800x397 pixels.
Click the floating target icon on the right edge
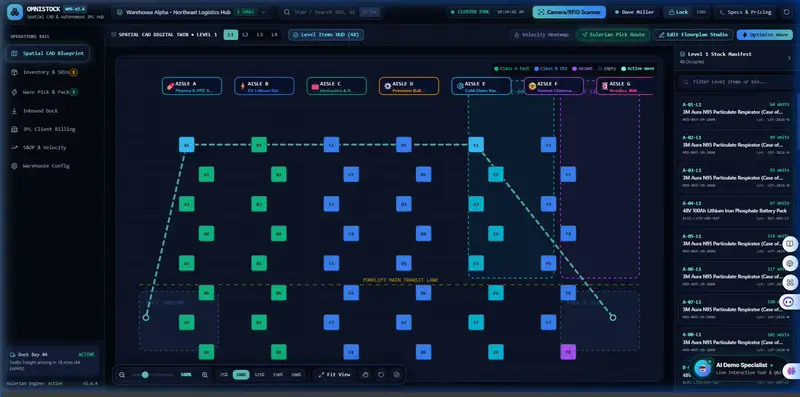tap(790, 263)
